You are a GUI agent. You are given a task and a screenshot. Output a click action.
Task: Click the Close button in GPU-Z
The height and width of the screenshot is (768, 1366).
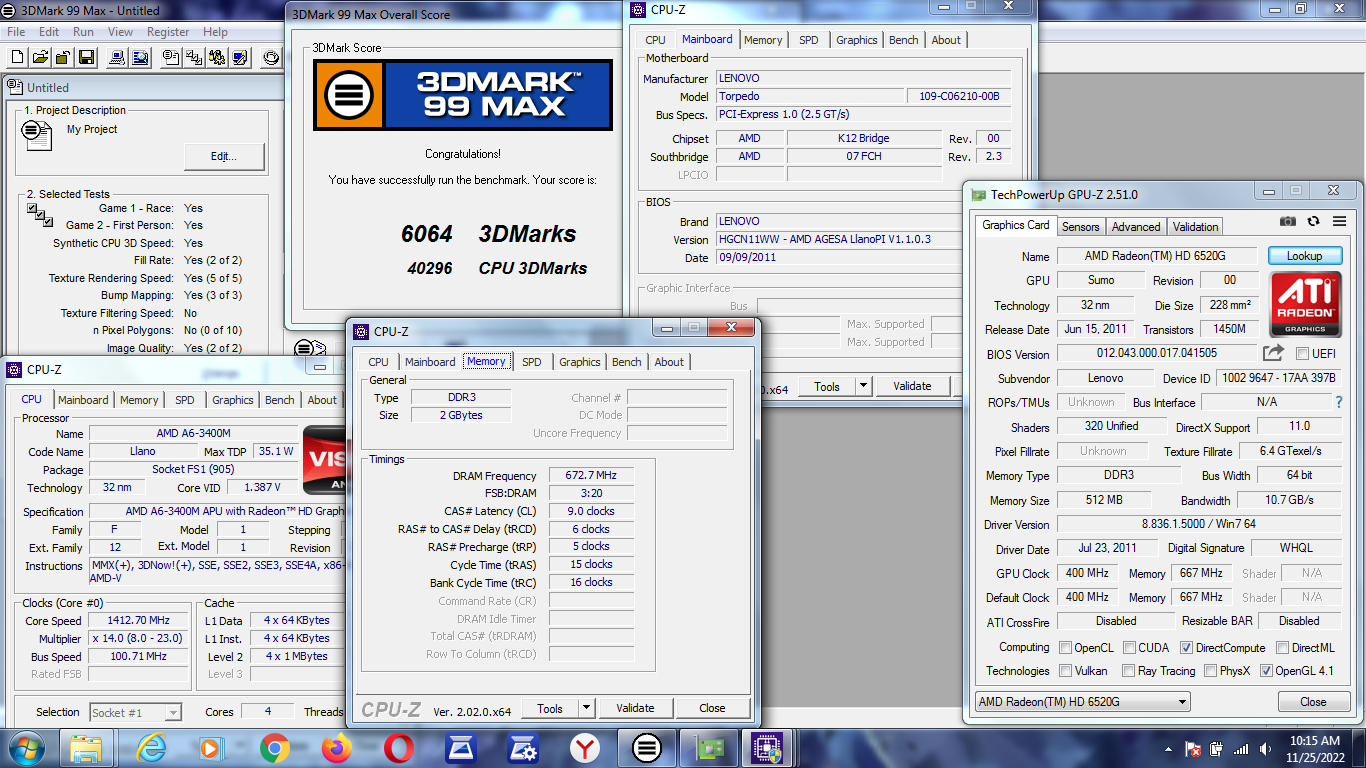click(x=1313, y=702)
